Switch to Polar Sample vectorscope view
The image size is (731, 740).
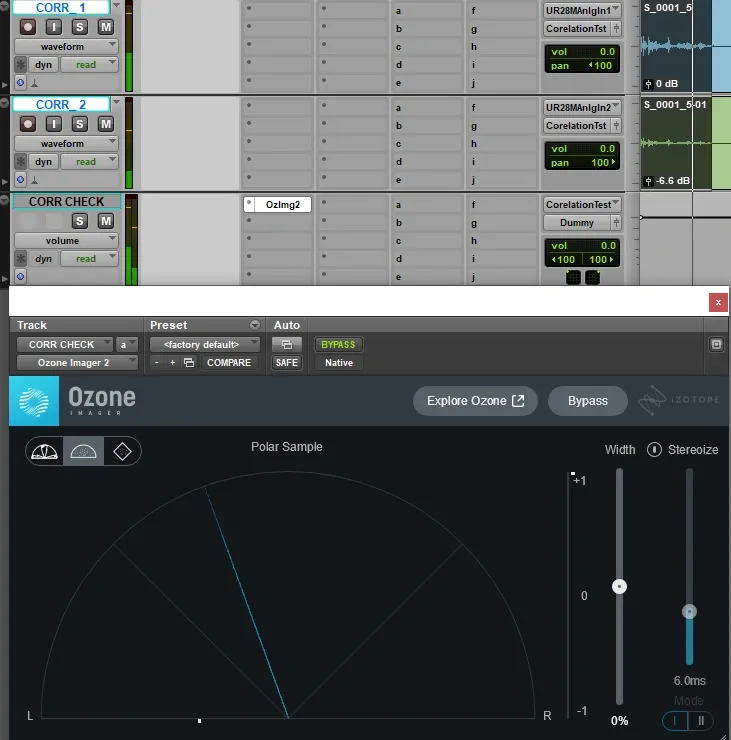coord(84,451)
